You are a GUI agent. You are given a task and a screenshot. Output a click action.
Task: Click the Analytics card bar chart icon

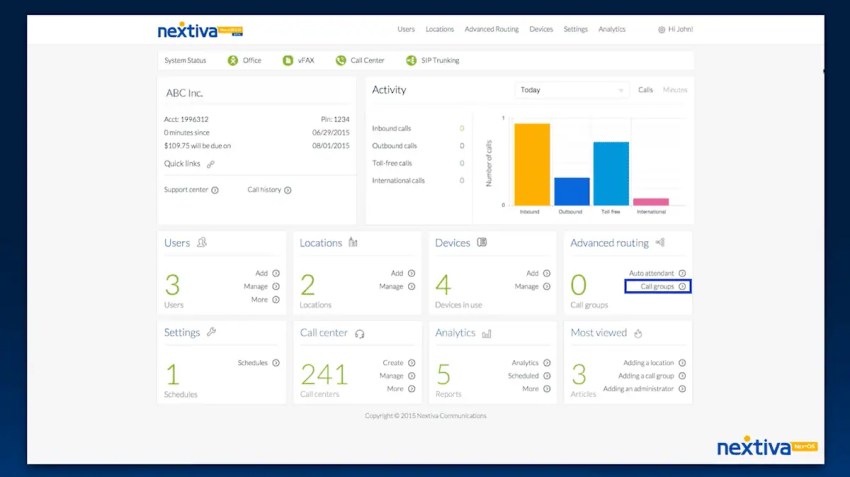coord(487,333)
